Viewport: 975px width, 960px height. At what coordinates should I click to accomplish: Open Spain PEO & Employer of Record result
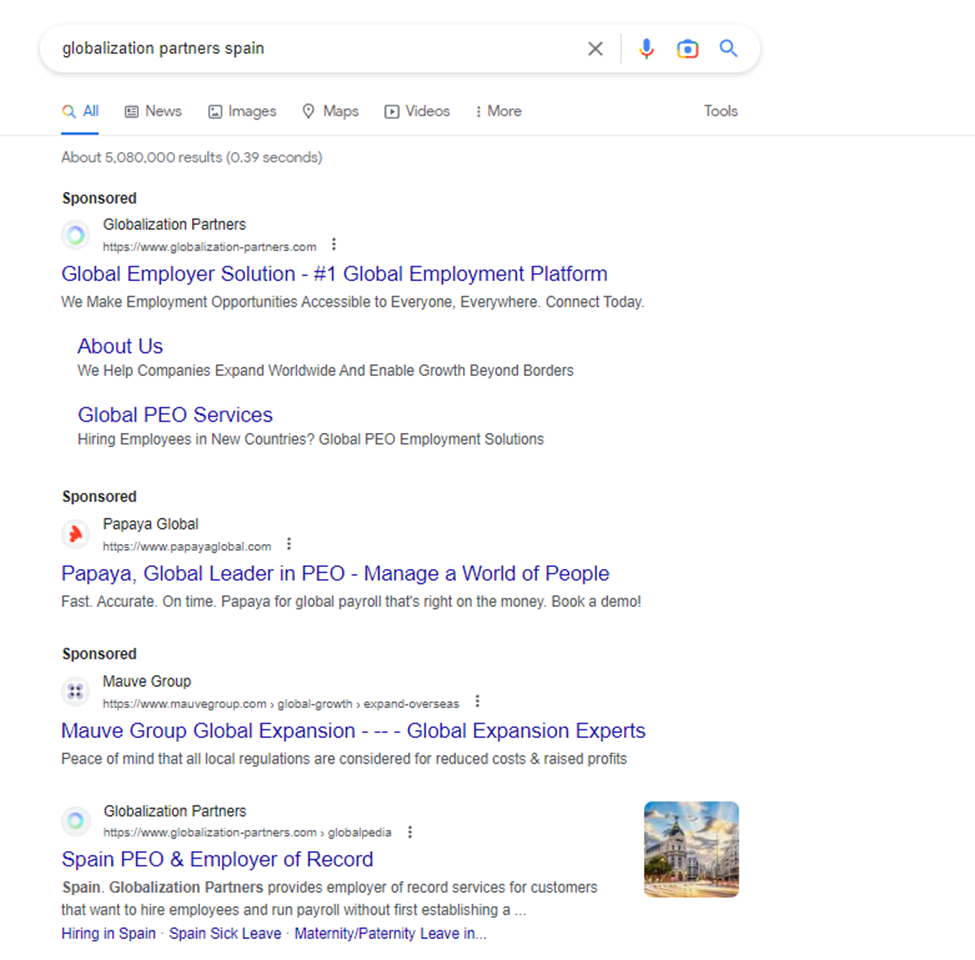pyautogui.click(x=217, y=859)
